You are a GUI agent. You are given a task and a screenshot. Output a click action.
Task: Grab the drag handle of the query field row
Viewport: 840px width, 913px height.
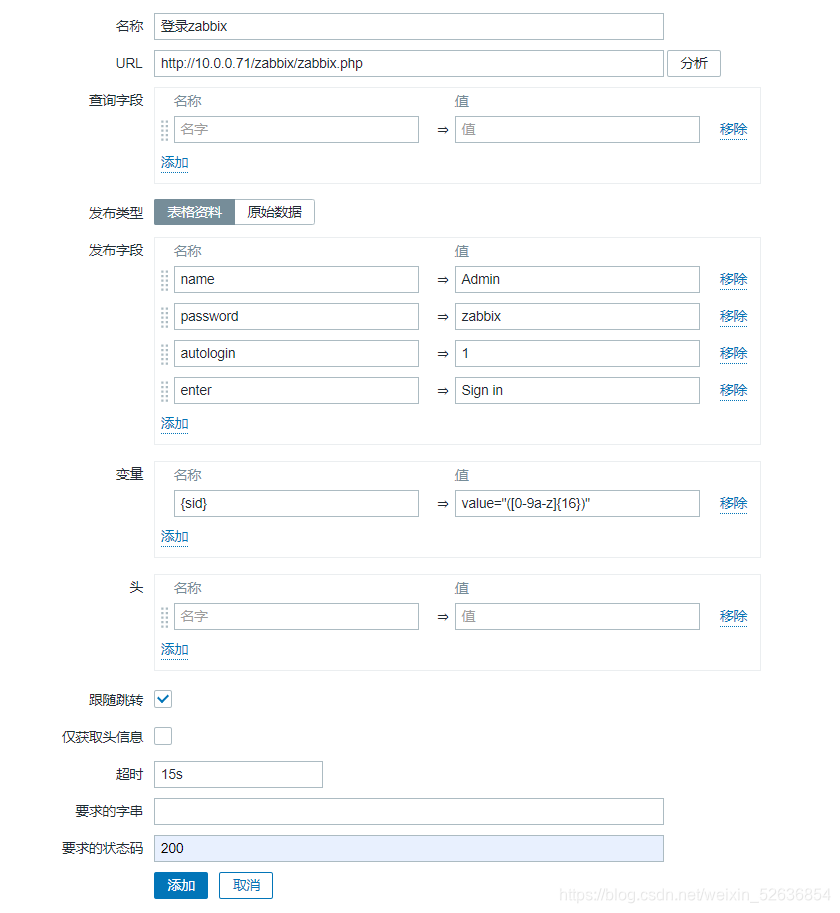[x=165, y=130]
